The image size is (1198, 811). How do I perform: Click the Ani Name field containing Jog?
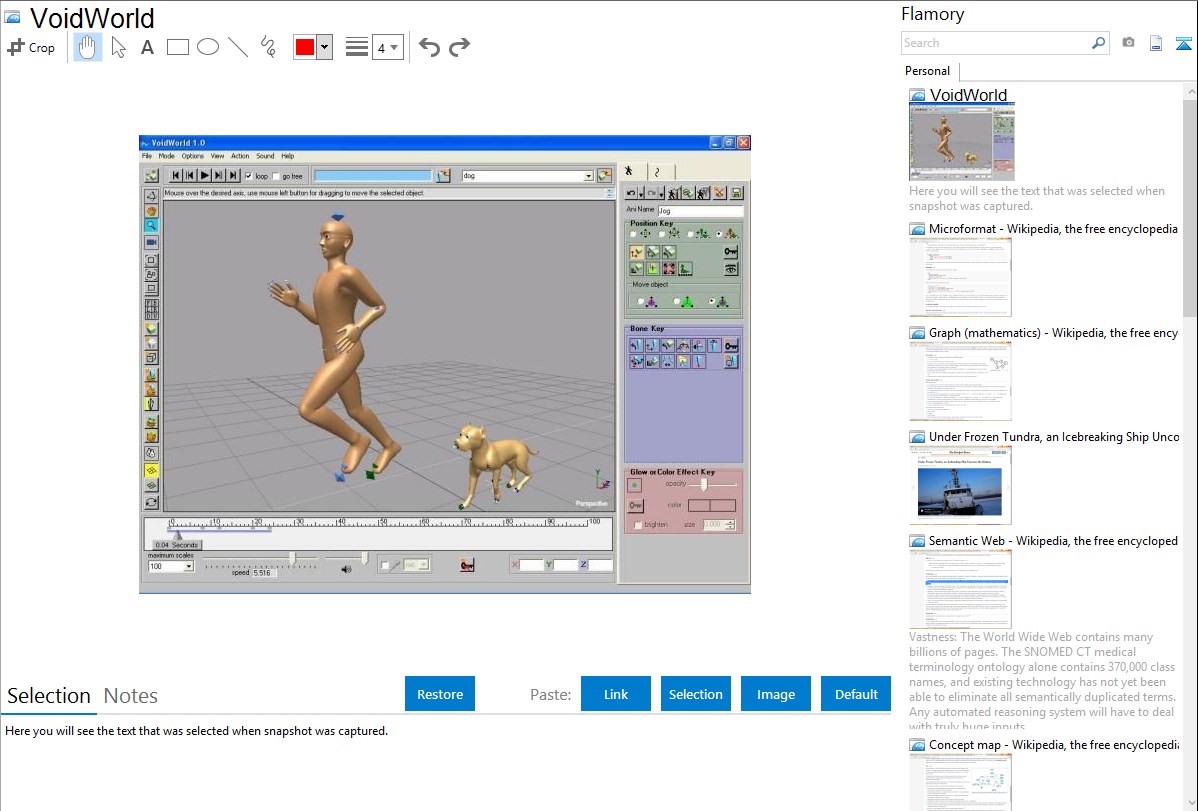(x=700, y=210)
